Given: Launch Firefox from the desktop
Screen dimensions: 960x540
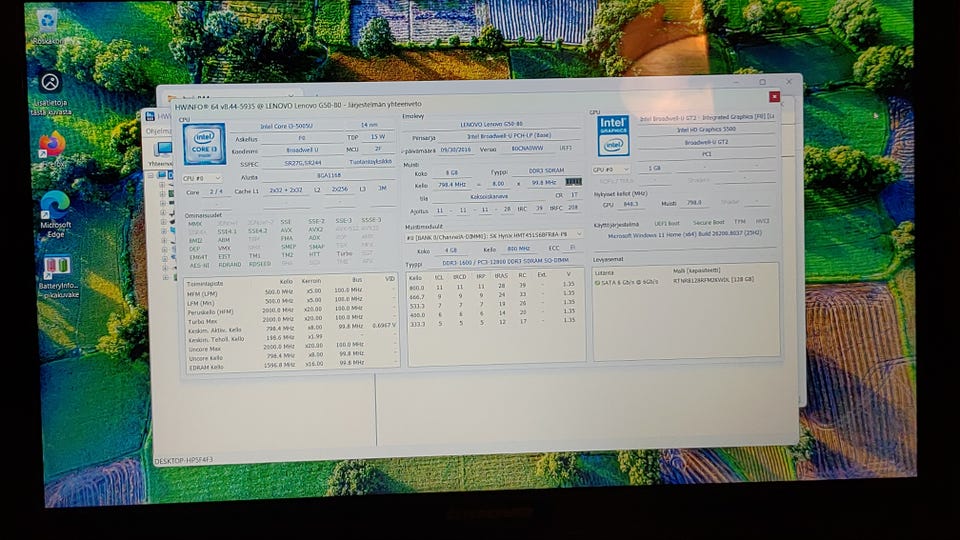Looking at the screenshot, I should 52,149.
